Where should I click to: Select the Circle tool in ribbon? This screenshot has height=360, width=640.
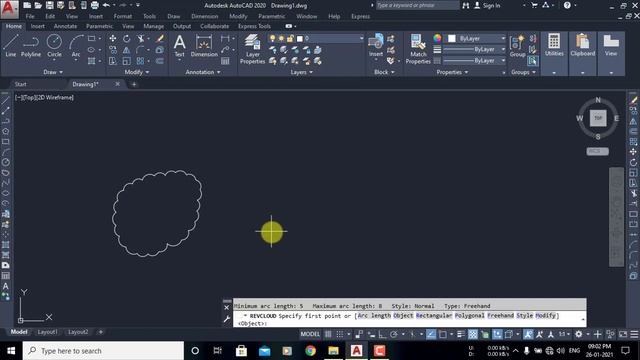point(54,45)
